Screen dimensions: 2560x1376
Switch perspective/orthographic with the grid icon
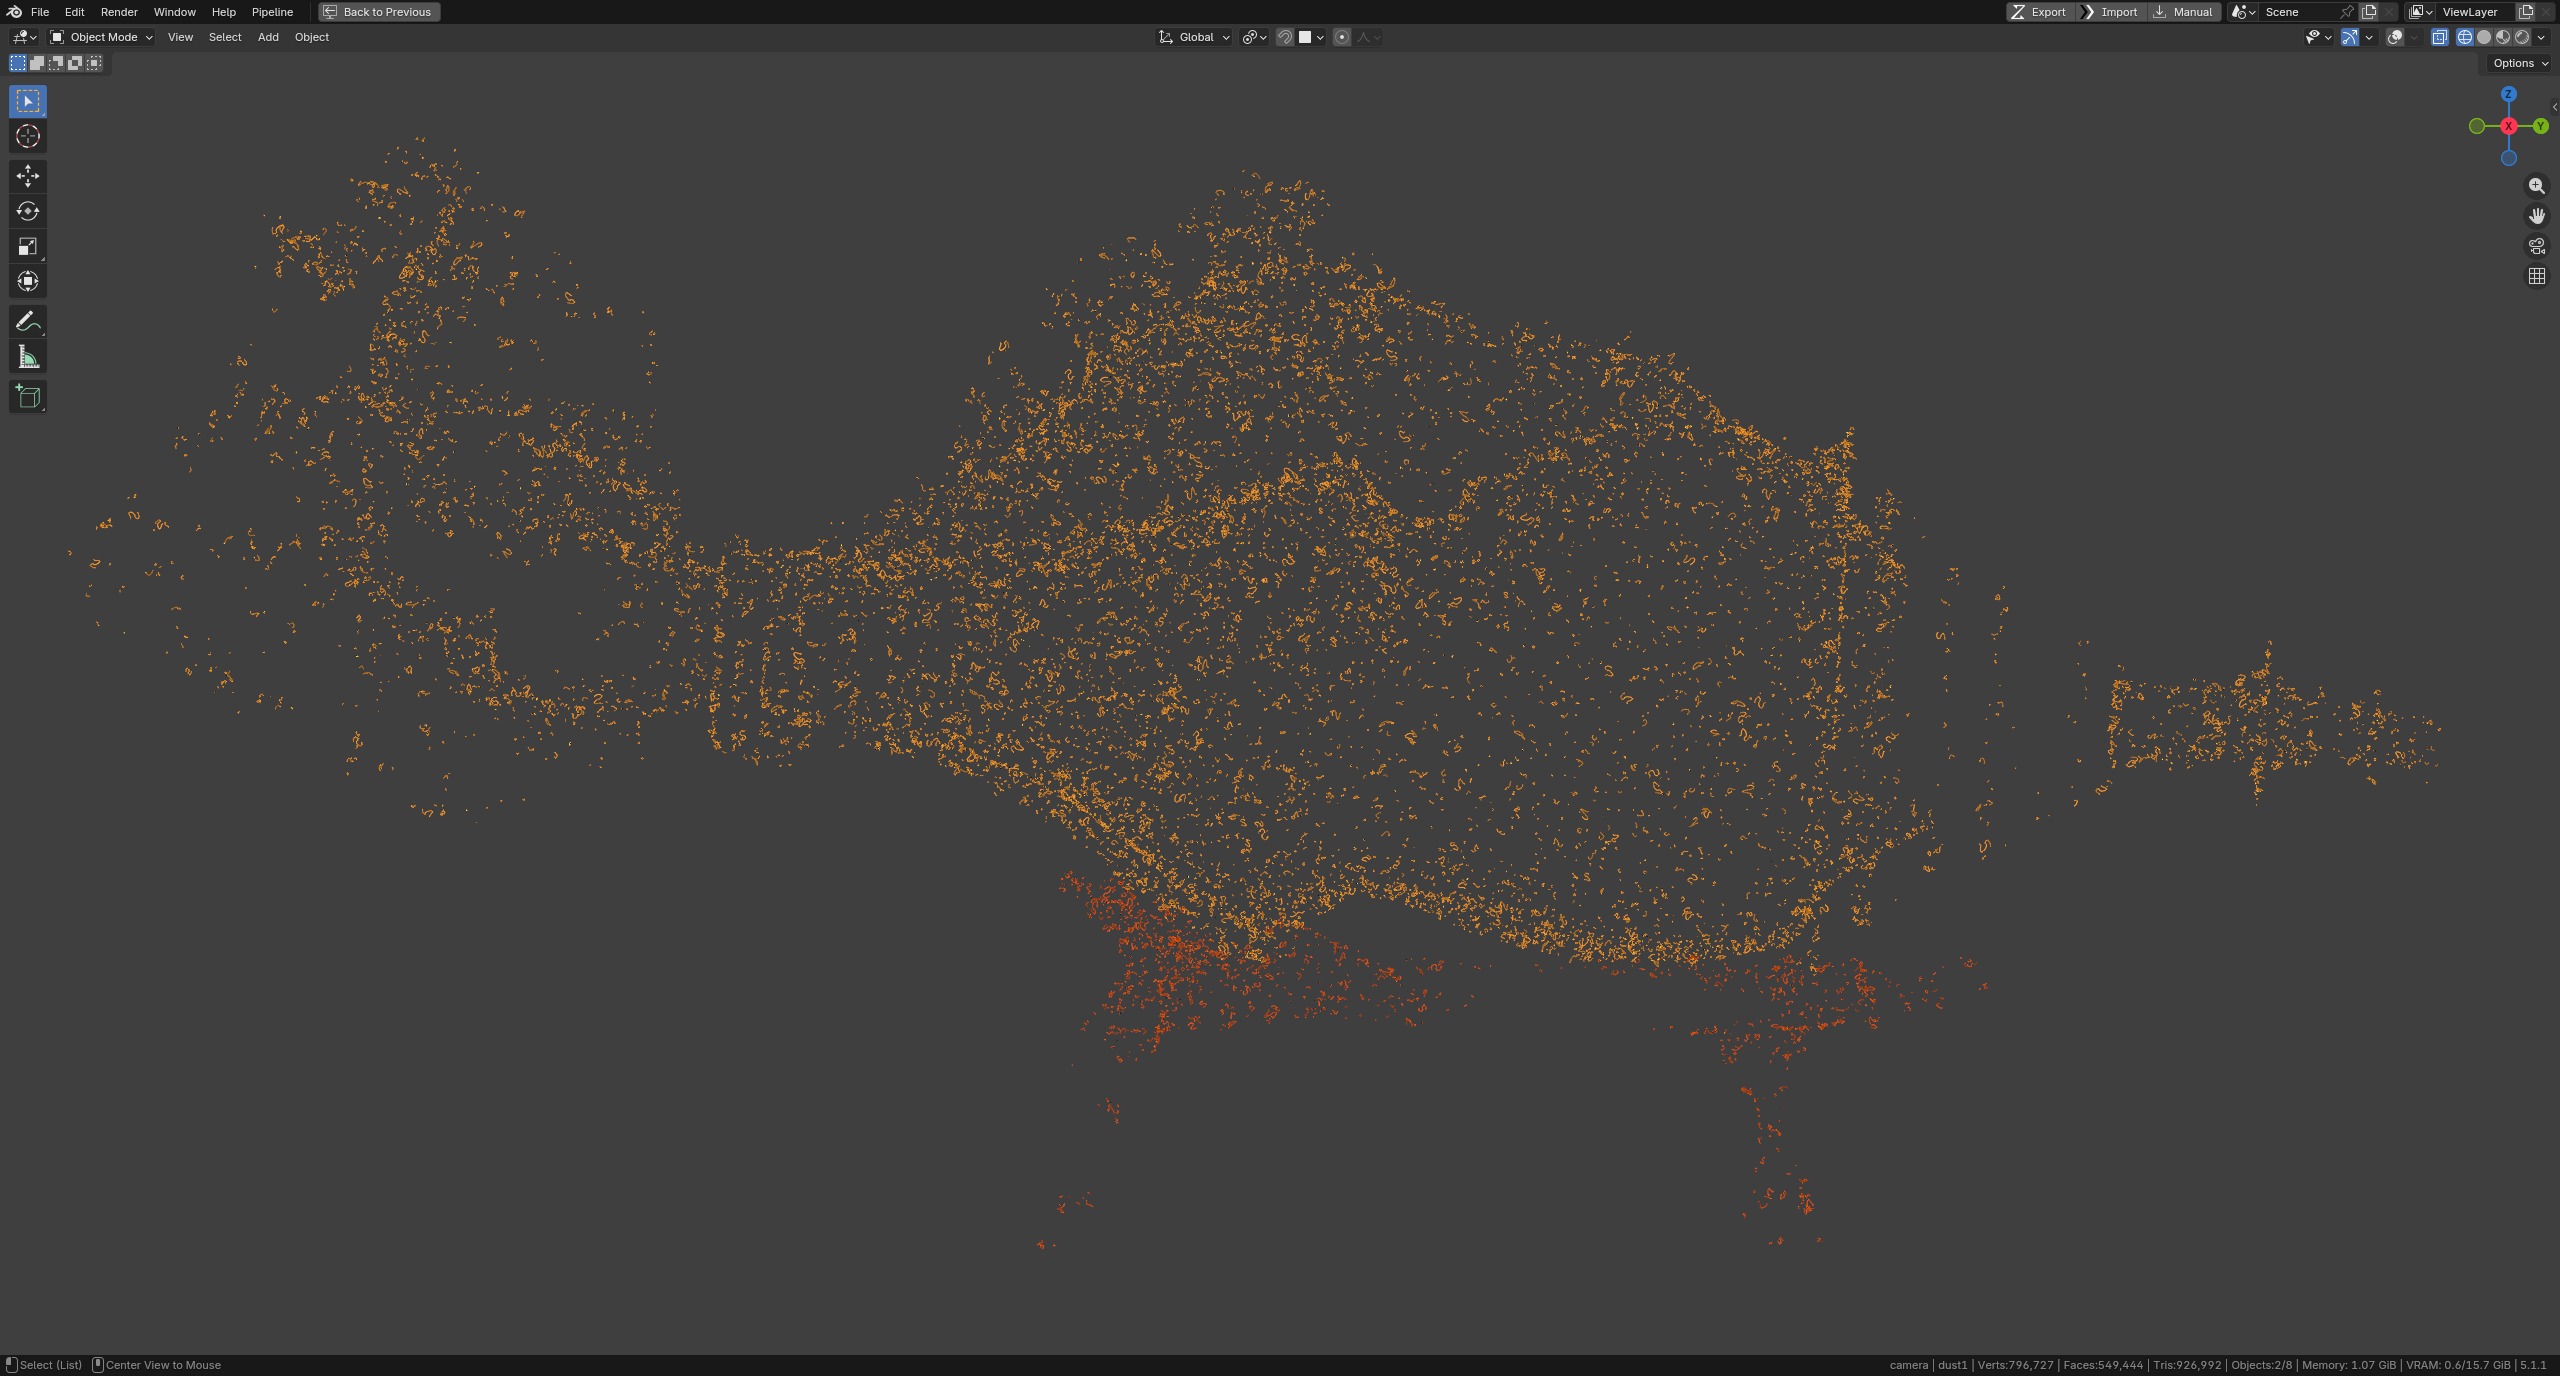coord(2536,276)
